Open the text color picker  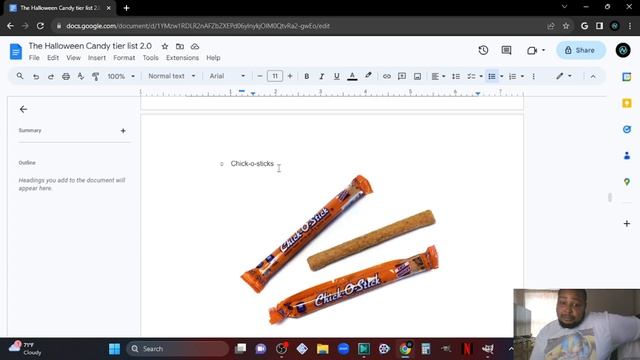[352, 76]
